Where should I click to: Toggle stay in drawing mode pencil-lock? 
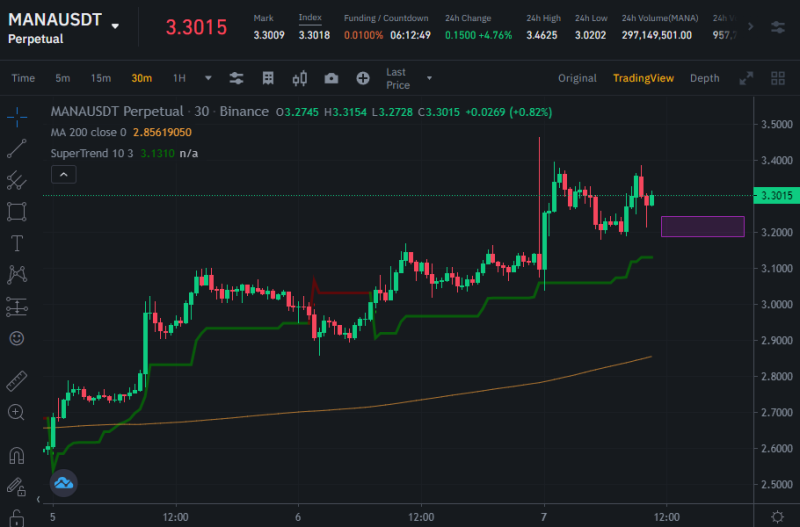[16, 487]
